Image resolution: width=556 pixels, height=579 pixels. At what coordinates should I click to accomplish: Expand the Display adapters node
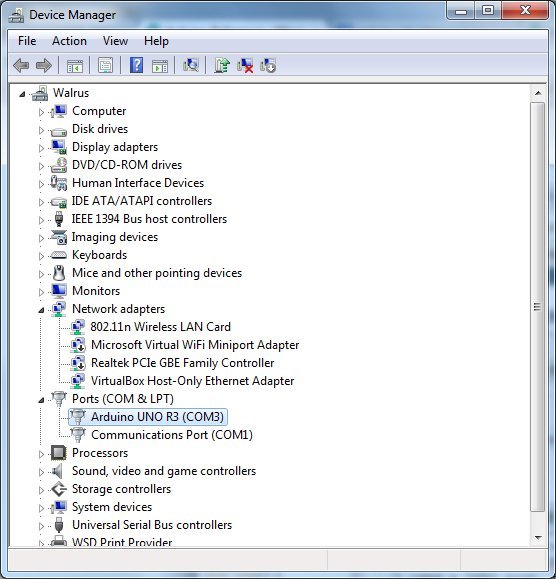pyautogui.click(x=41, y=148)
